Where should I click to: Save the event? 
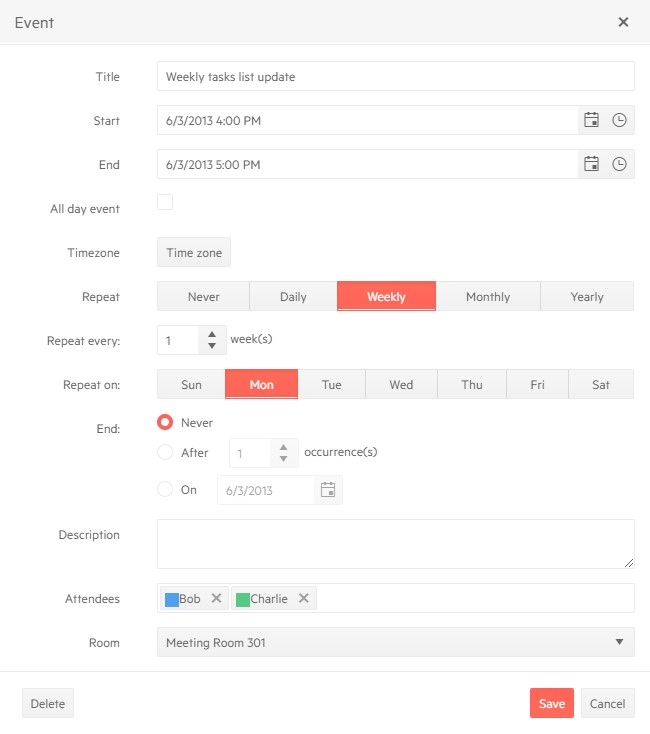pyautogui.click(x=551, y=703)
